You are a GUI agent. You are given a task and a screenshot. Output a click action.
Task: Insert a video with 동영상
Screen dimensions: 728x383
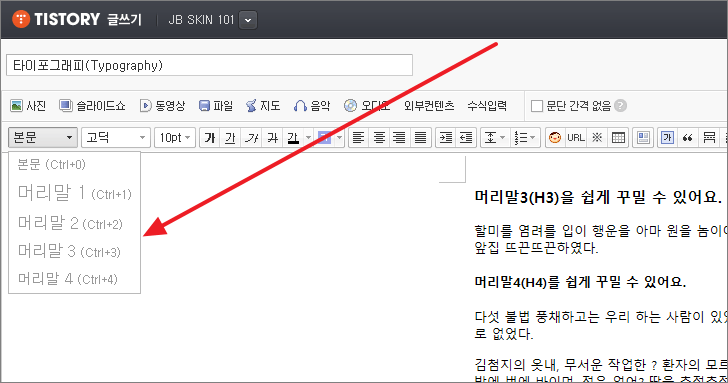coord(162,106)
